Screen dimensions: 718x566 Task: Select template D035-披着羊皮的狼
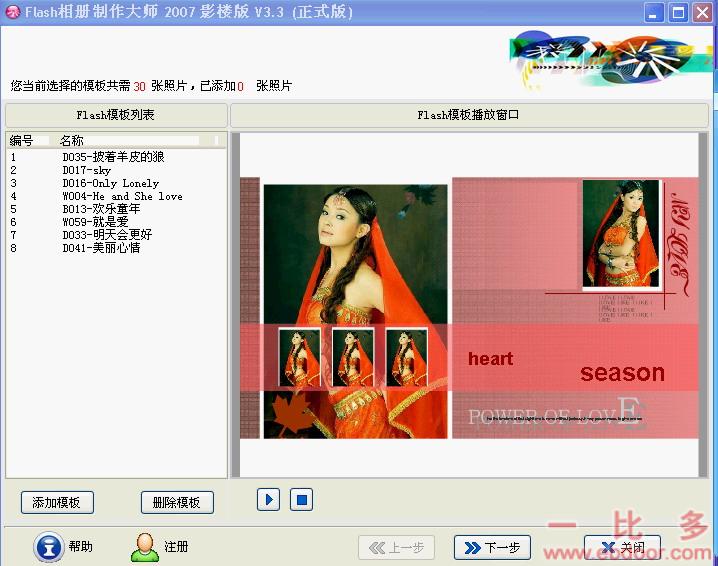coord(114,157)
